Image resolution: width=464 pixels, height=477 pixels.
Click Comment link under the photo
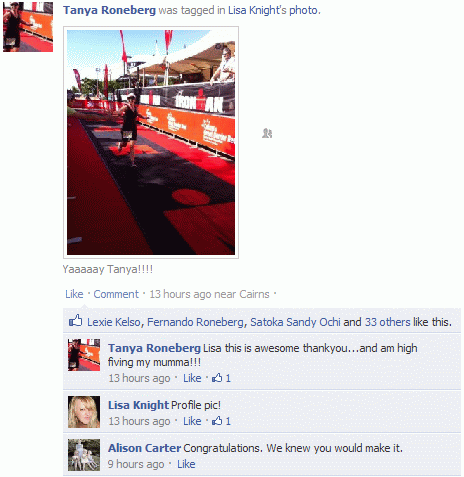point(116,294)
